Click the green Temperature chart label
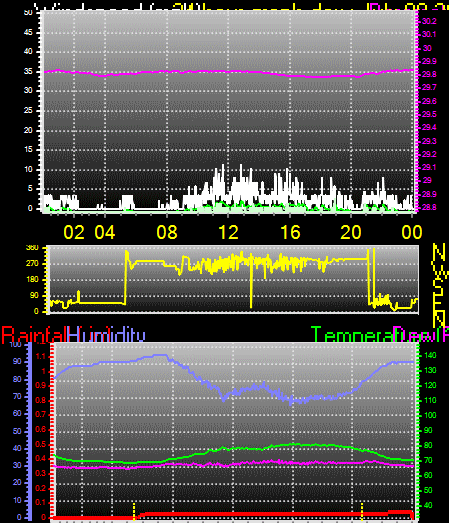Image resolution: width=449 pixels, height=523 pixels. (353, 335)
